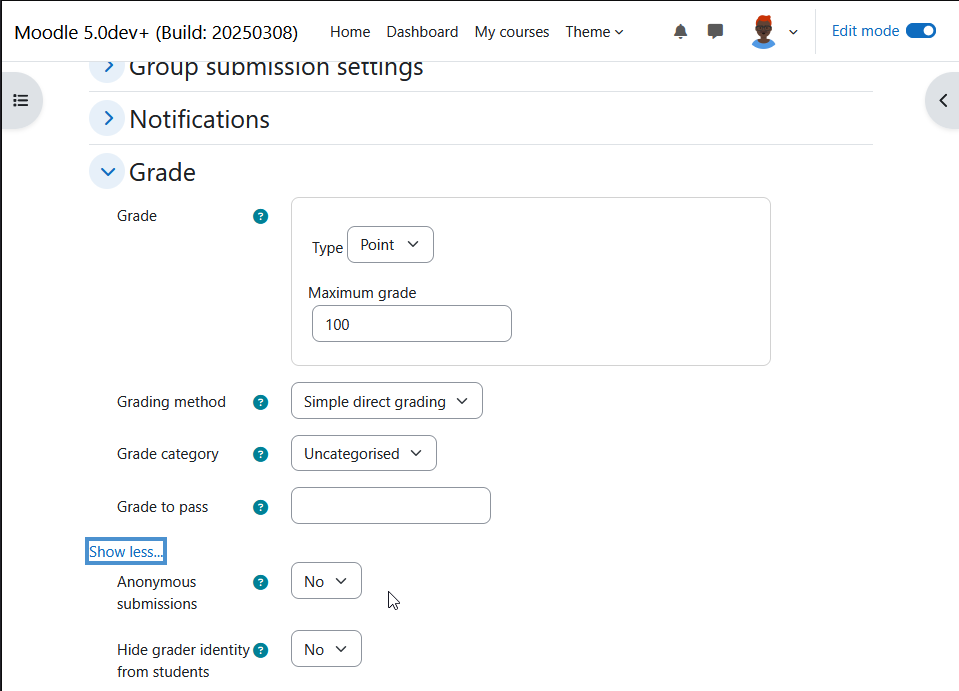
Task: Open the Theme menu
Action: (594, 32)
